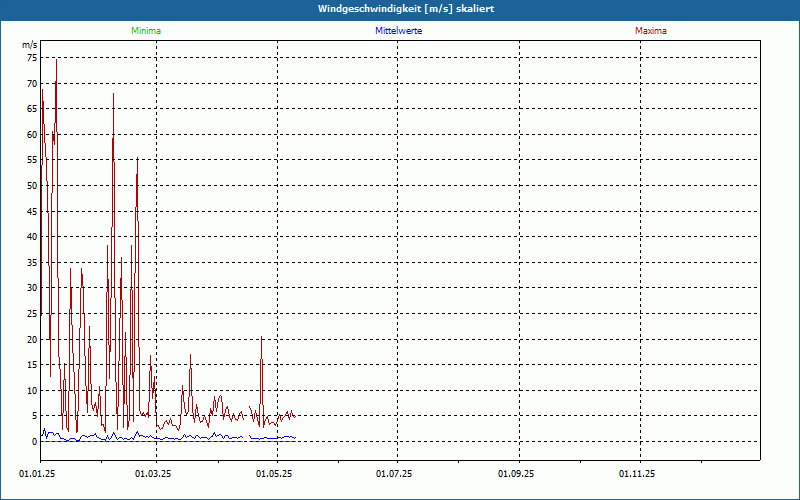Click the 01.09.25 date label
The height and width of the screenshot is (500, 800).
click(x=516, y=474)
